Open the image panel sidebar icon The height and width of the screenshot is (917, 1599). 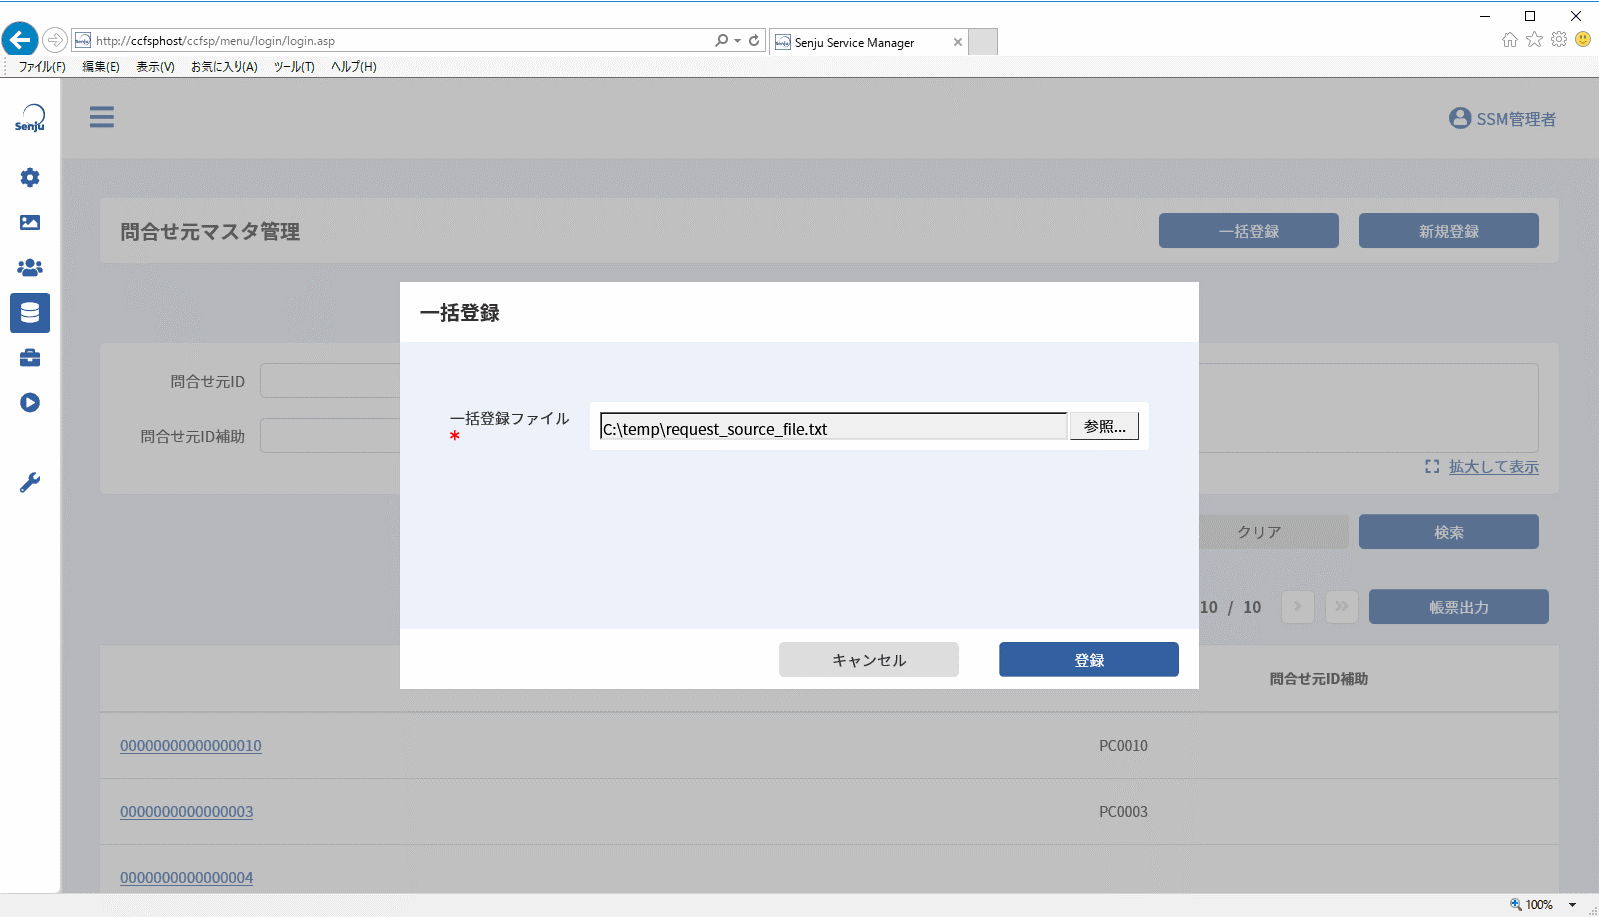point(30,222)
